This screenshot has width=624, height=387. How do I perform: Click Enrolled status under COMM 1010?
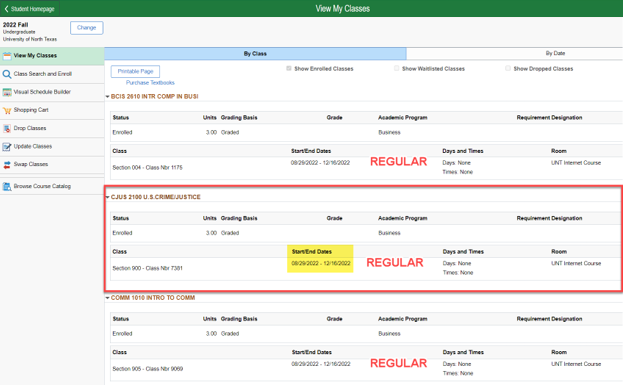click(x=122, y=334)
